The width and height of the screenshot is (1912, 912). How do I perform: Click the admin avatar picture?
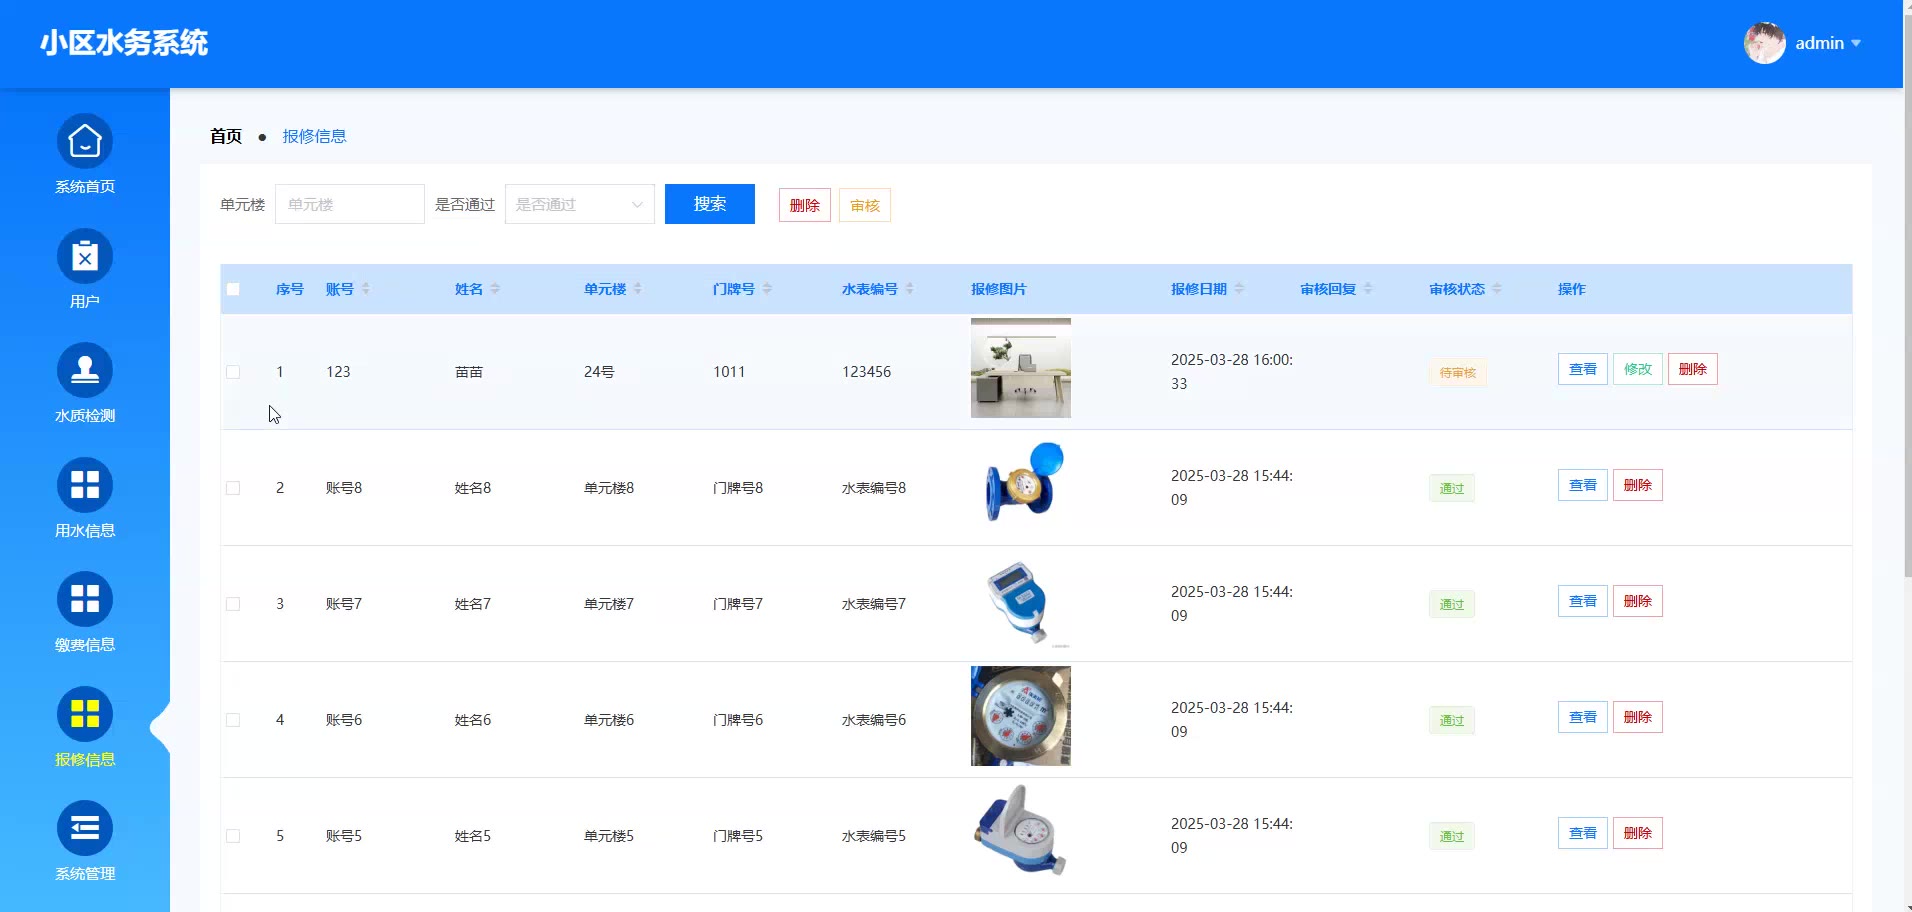pos(1765,43)
